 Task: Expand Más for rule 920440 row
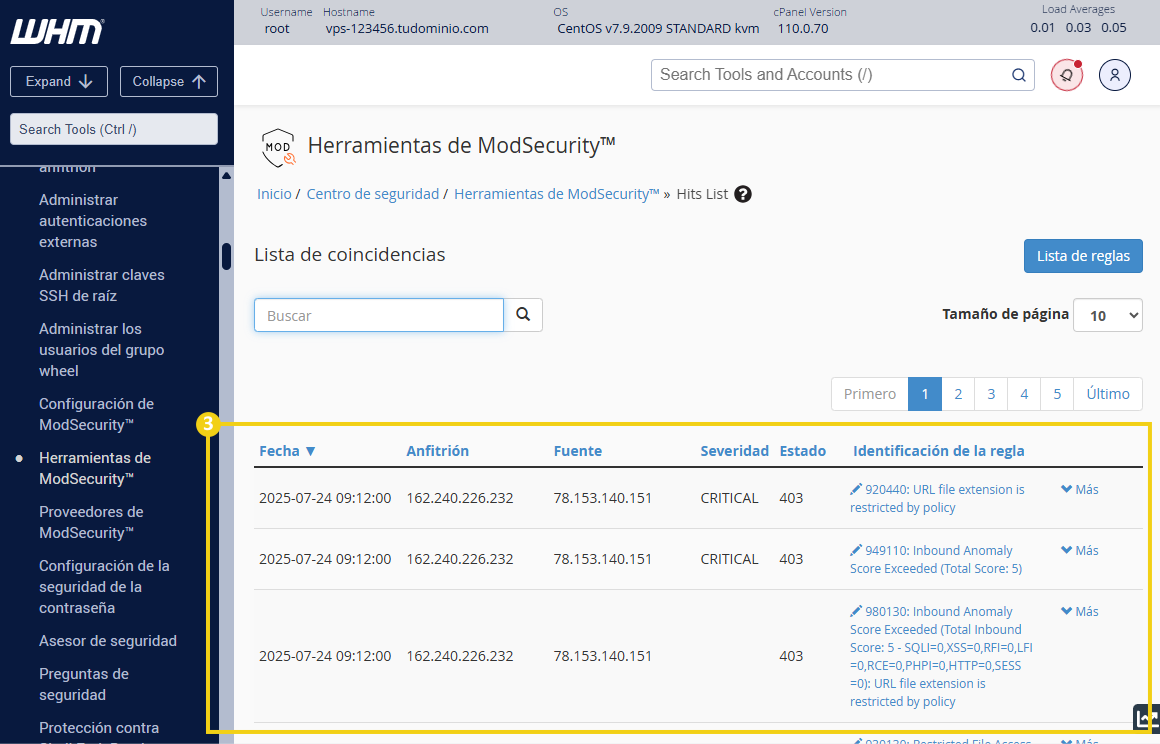1079,489
